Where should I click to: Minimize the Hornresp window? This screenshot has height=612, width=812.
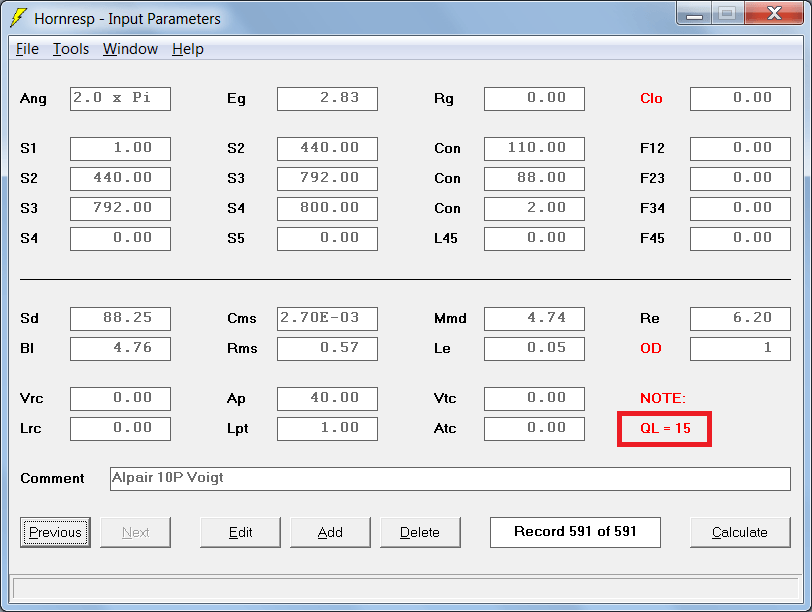[694, 14]
